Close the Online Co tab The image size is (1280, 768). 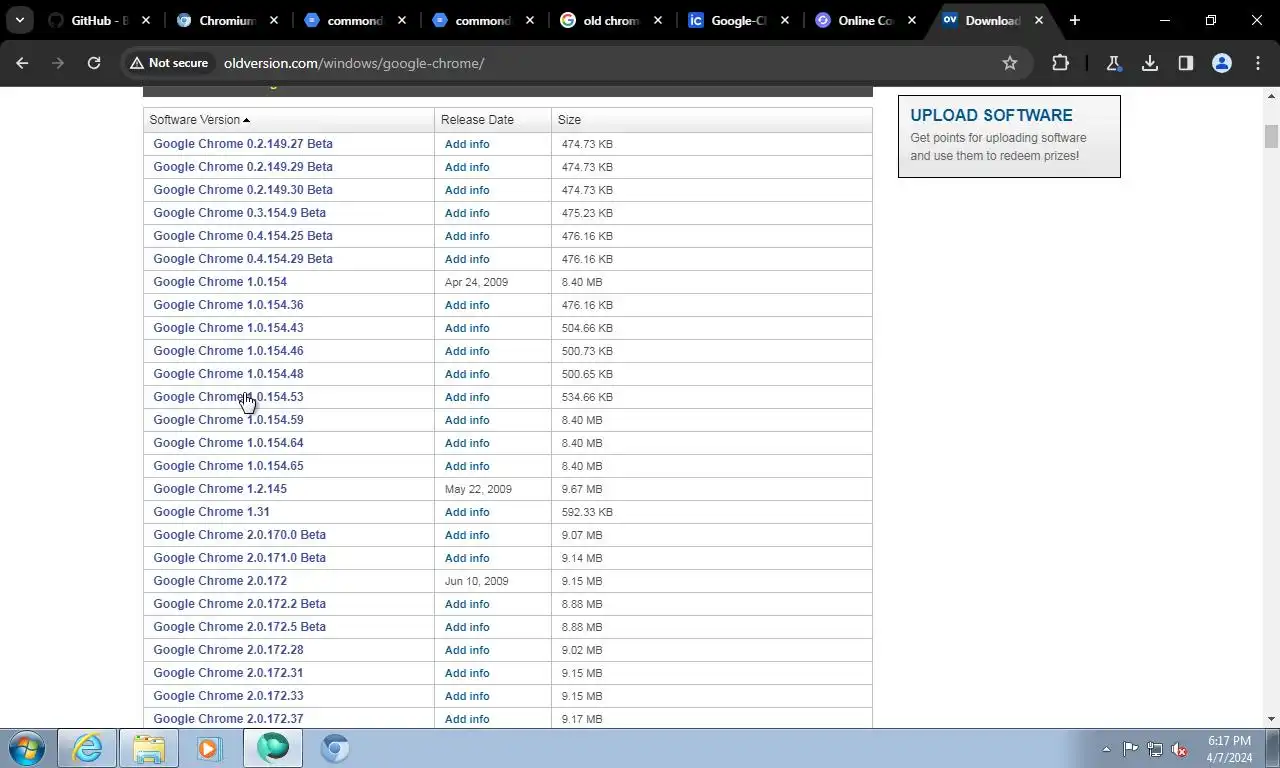tap(912, 20)
